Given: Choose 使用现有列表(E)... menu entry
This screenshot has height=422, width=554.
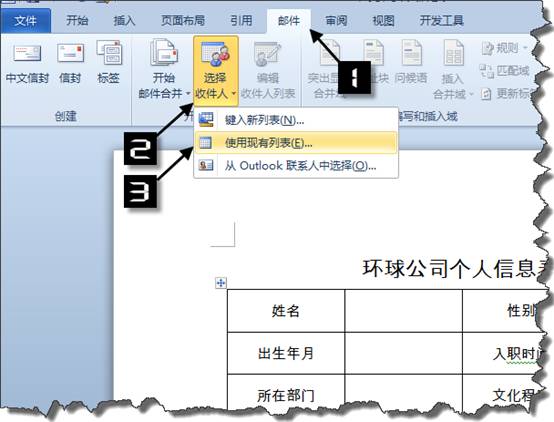Looking at the screenshot, I should [296, 143].
